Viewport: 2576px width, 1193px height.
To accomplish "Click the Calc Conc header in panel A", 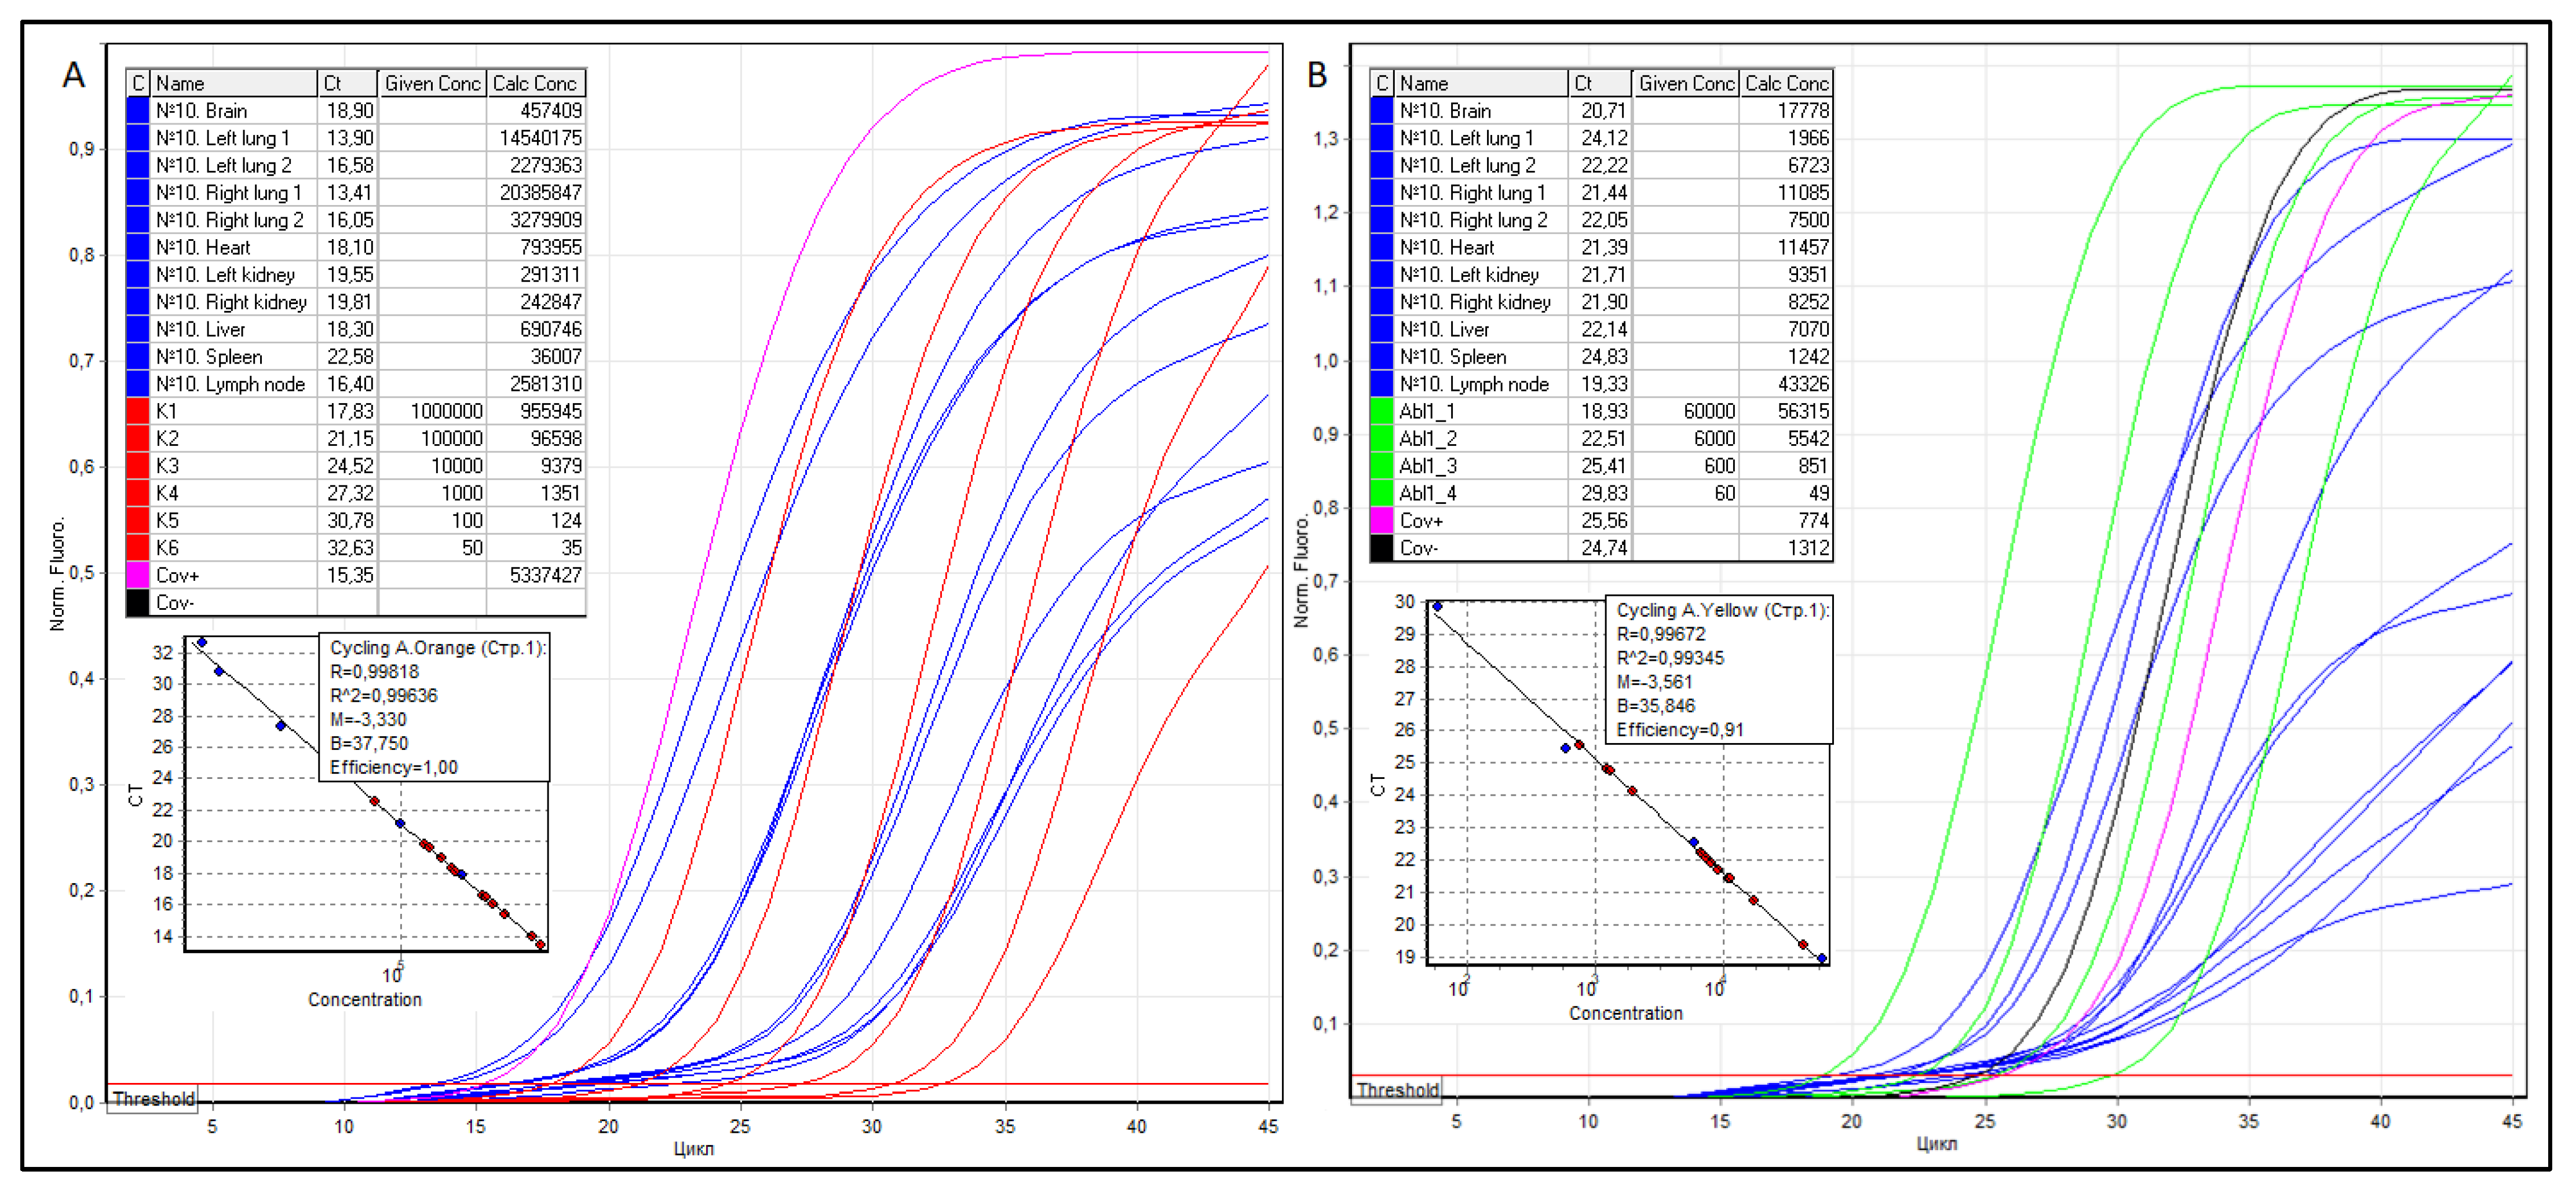I will point(535,83).
